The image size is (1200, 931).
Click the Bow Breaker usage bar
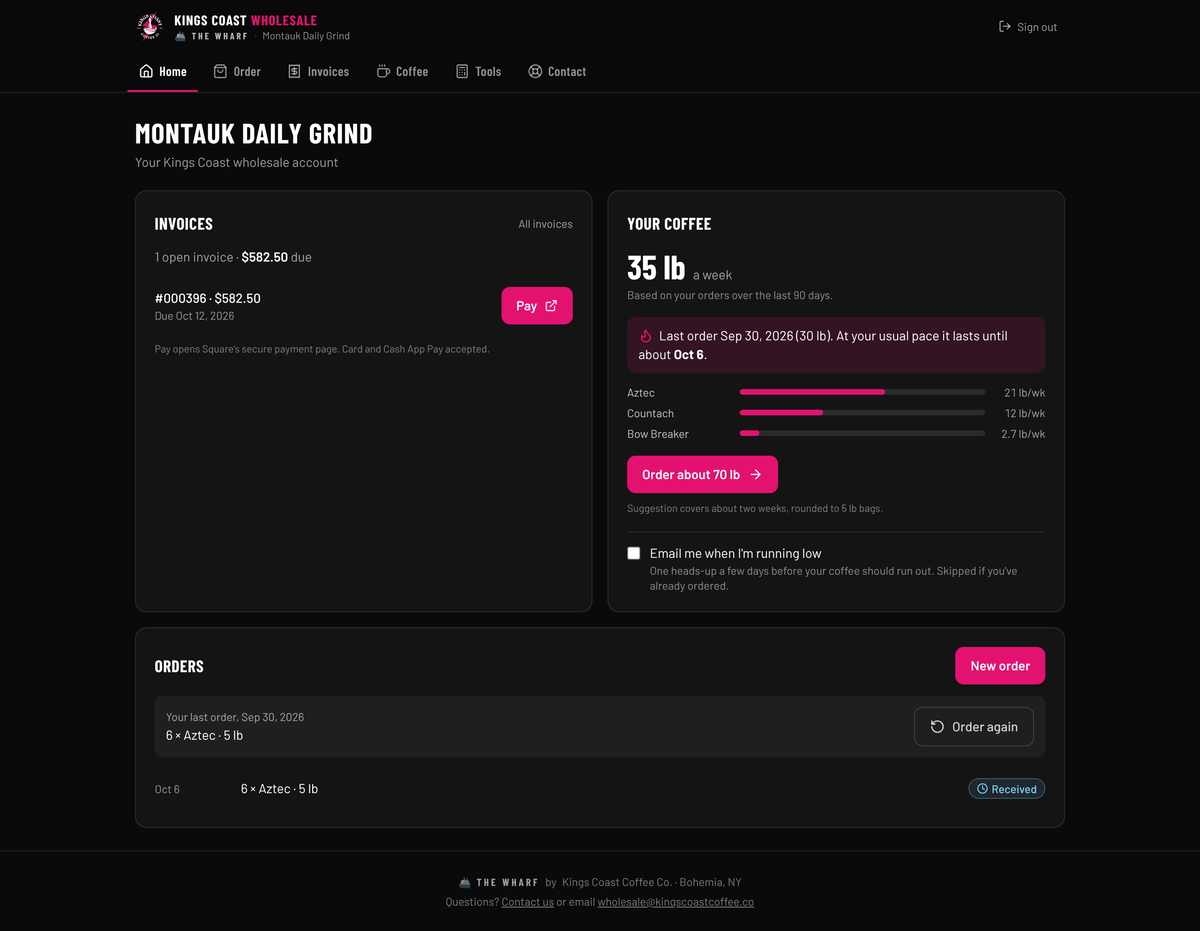coord(862,433)
